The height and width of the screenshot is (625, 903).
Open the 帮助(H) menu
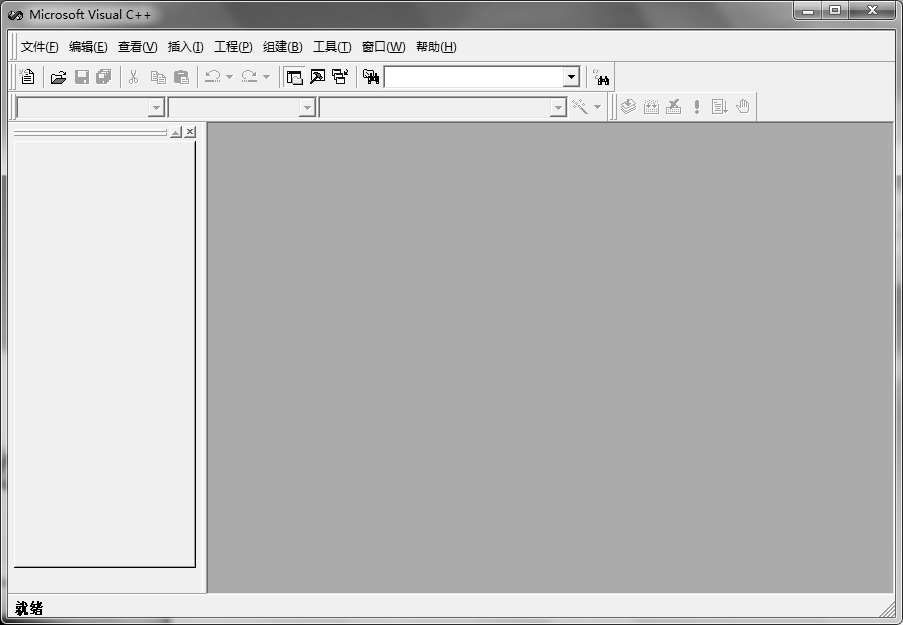(436, 47)
